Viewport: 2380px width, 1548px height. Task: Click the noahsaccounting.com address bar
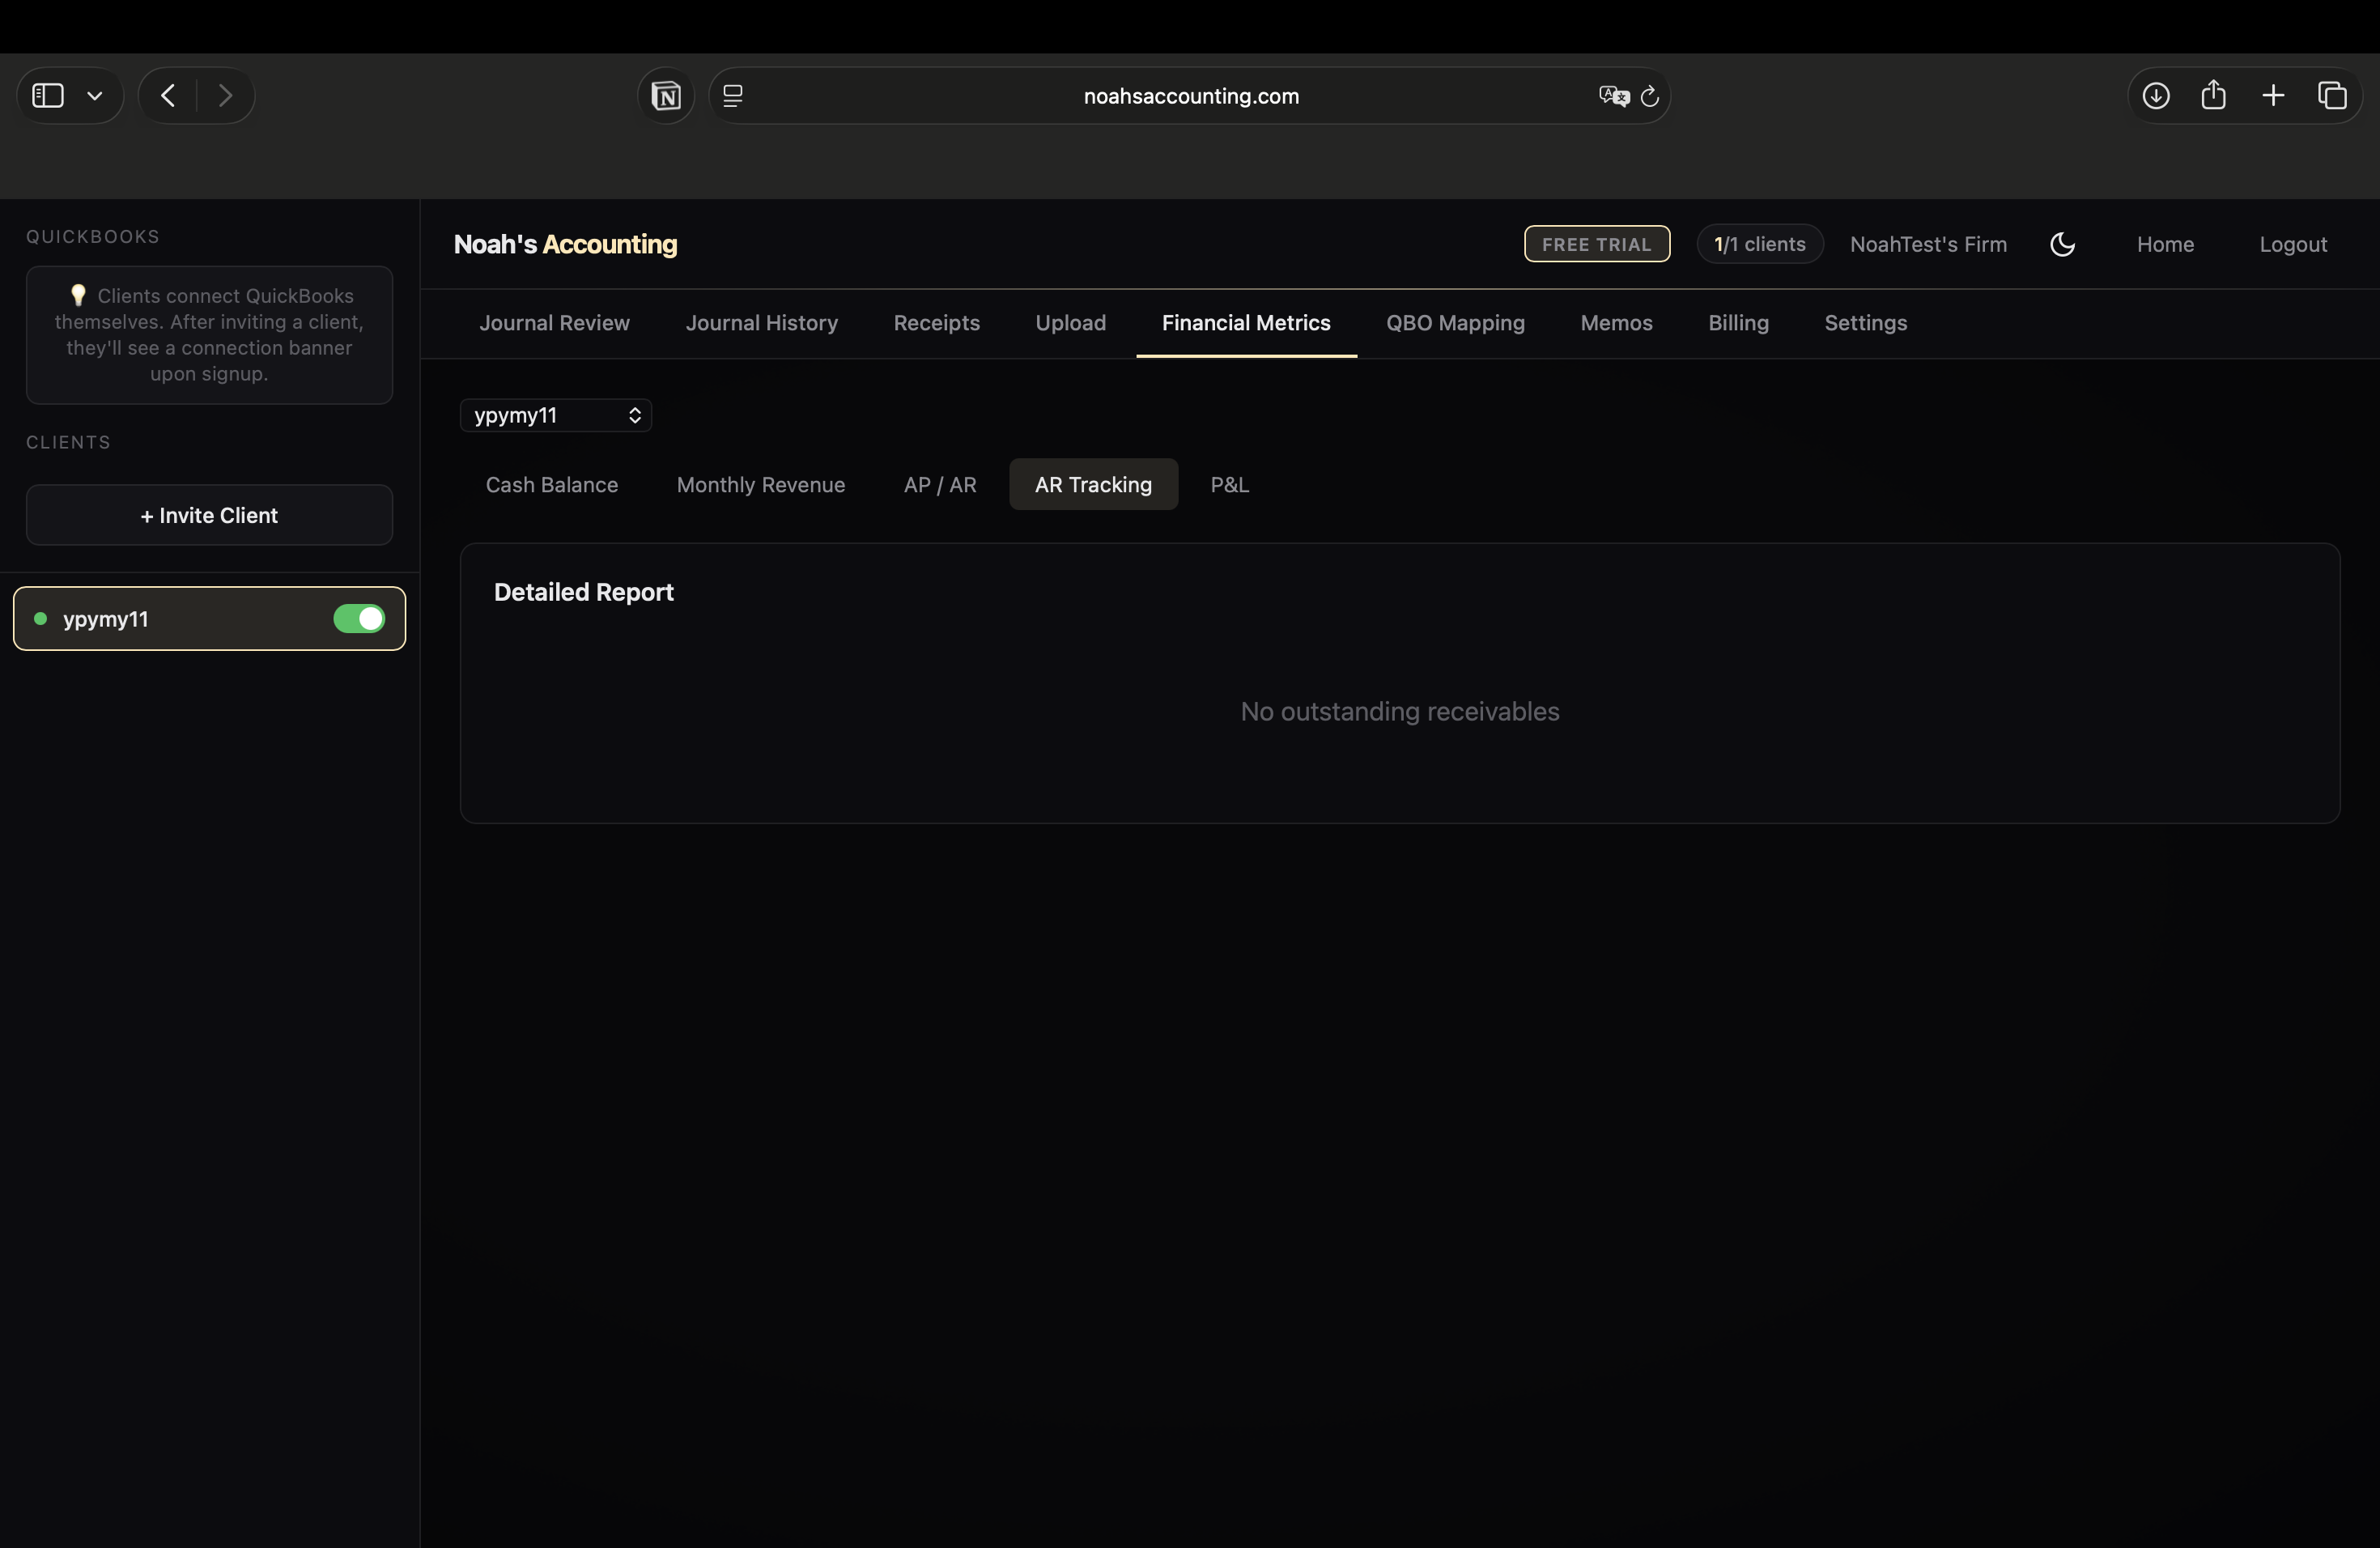(1190, 96)
